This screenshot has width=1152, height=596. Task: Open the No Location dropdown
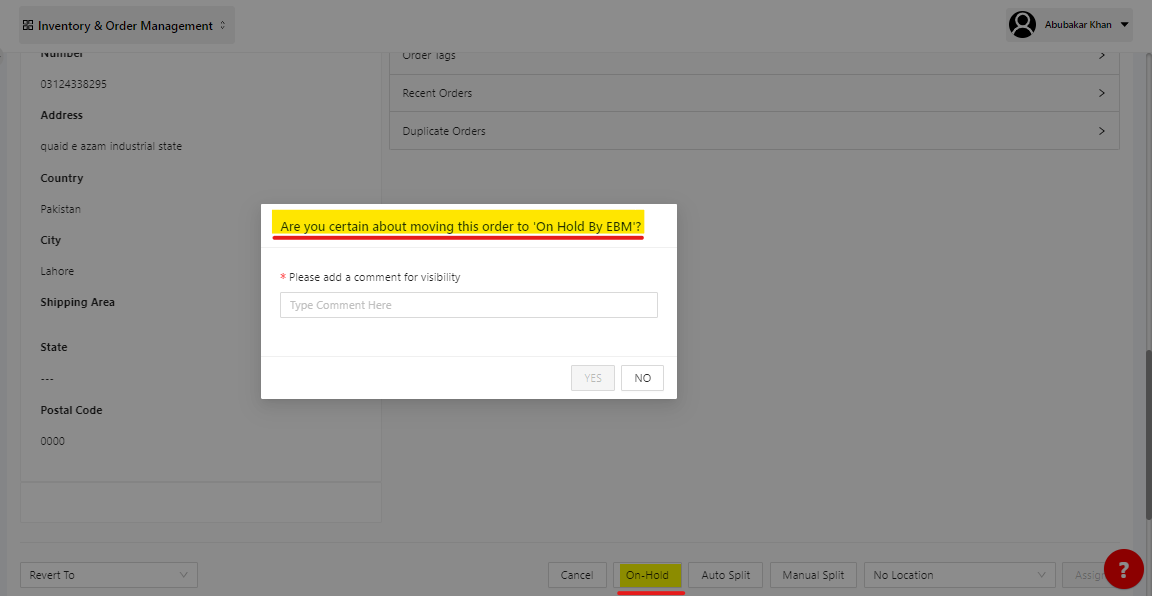[959, 575]
